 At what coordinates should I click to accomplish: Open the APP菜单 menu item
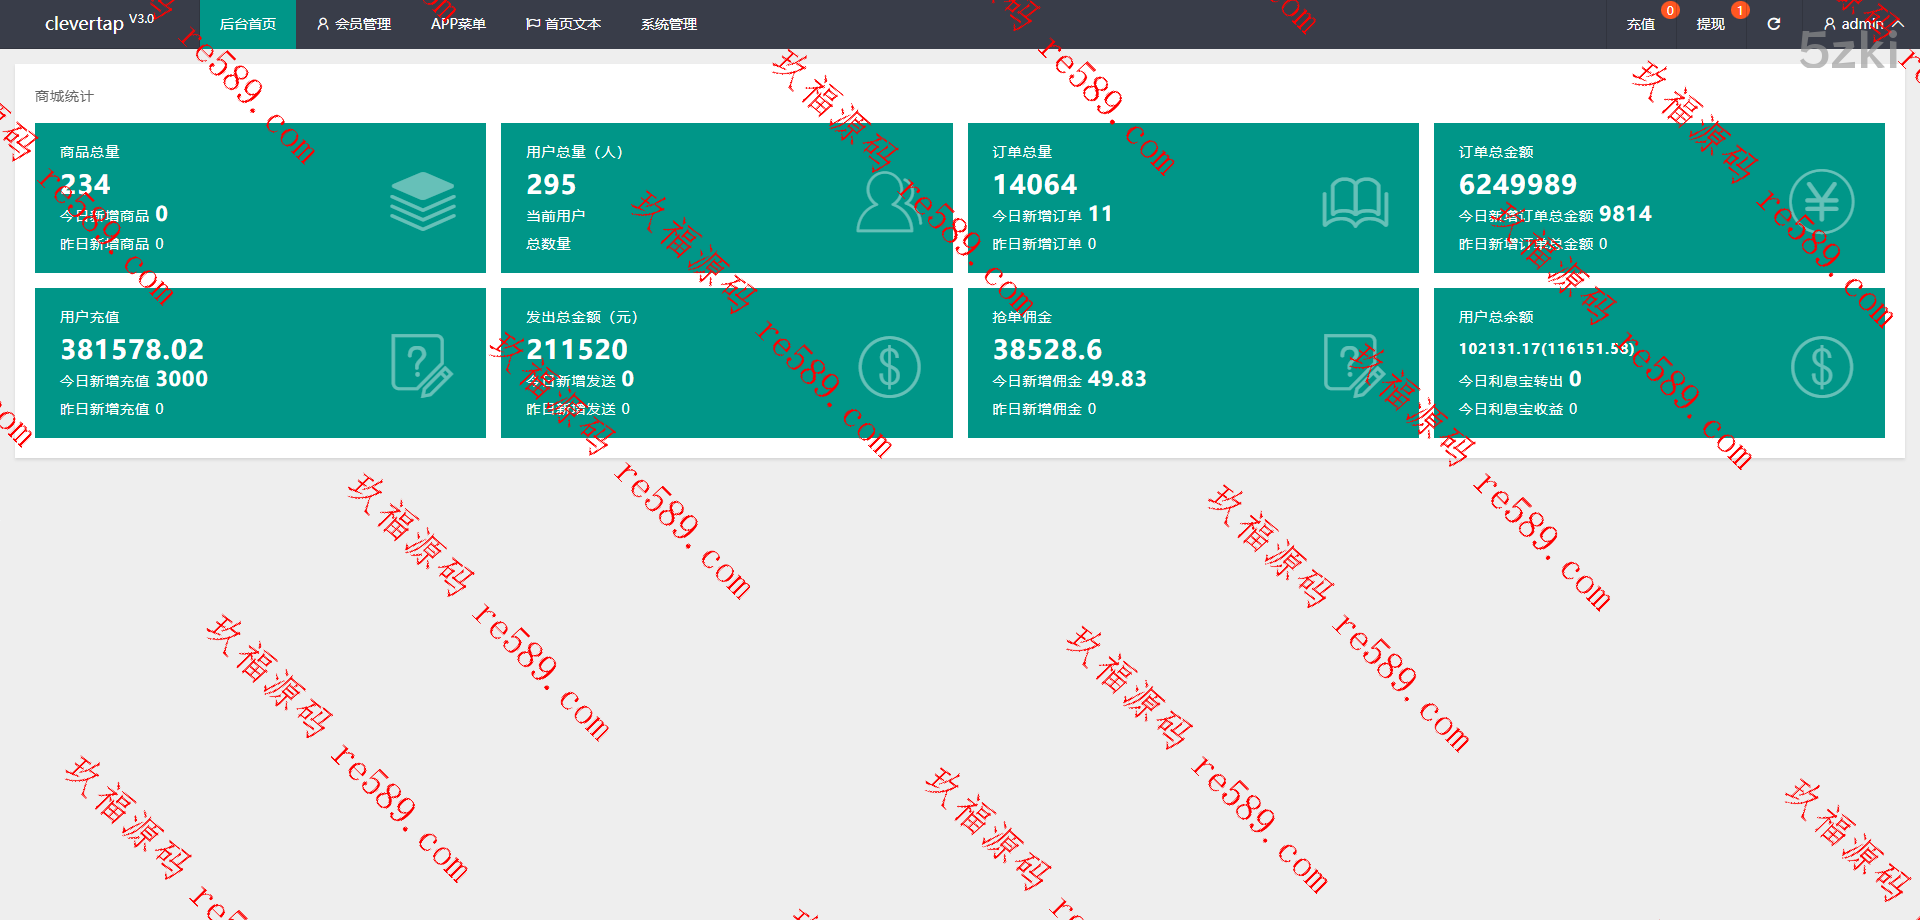tap(458, 24)
